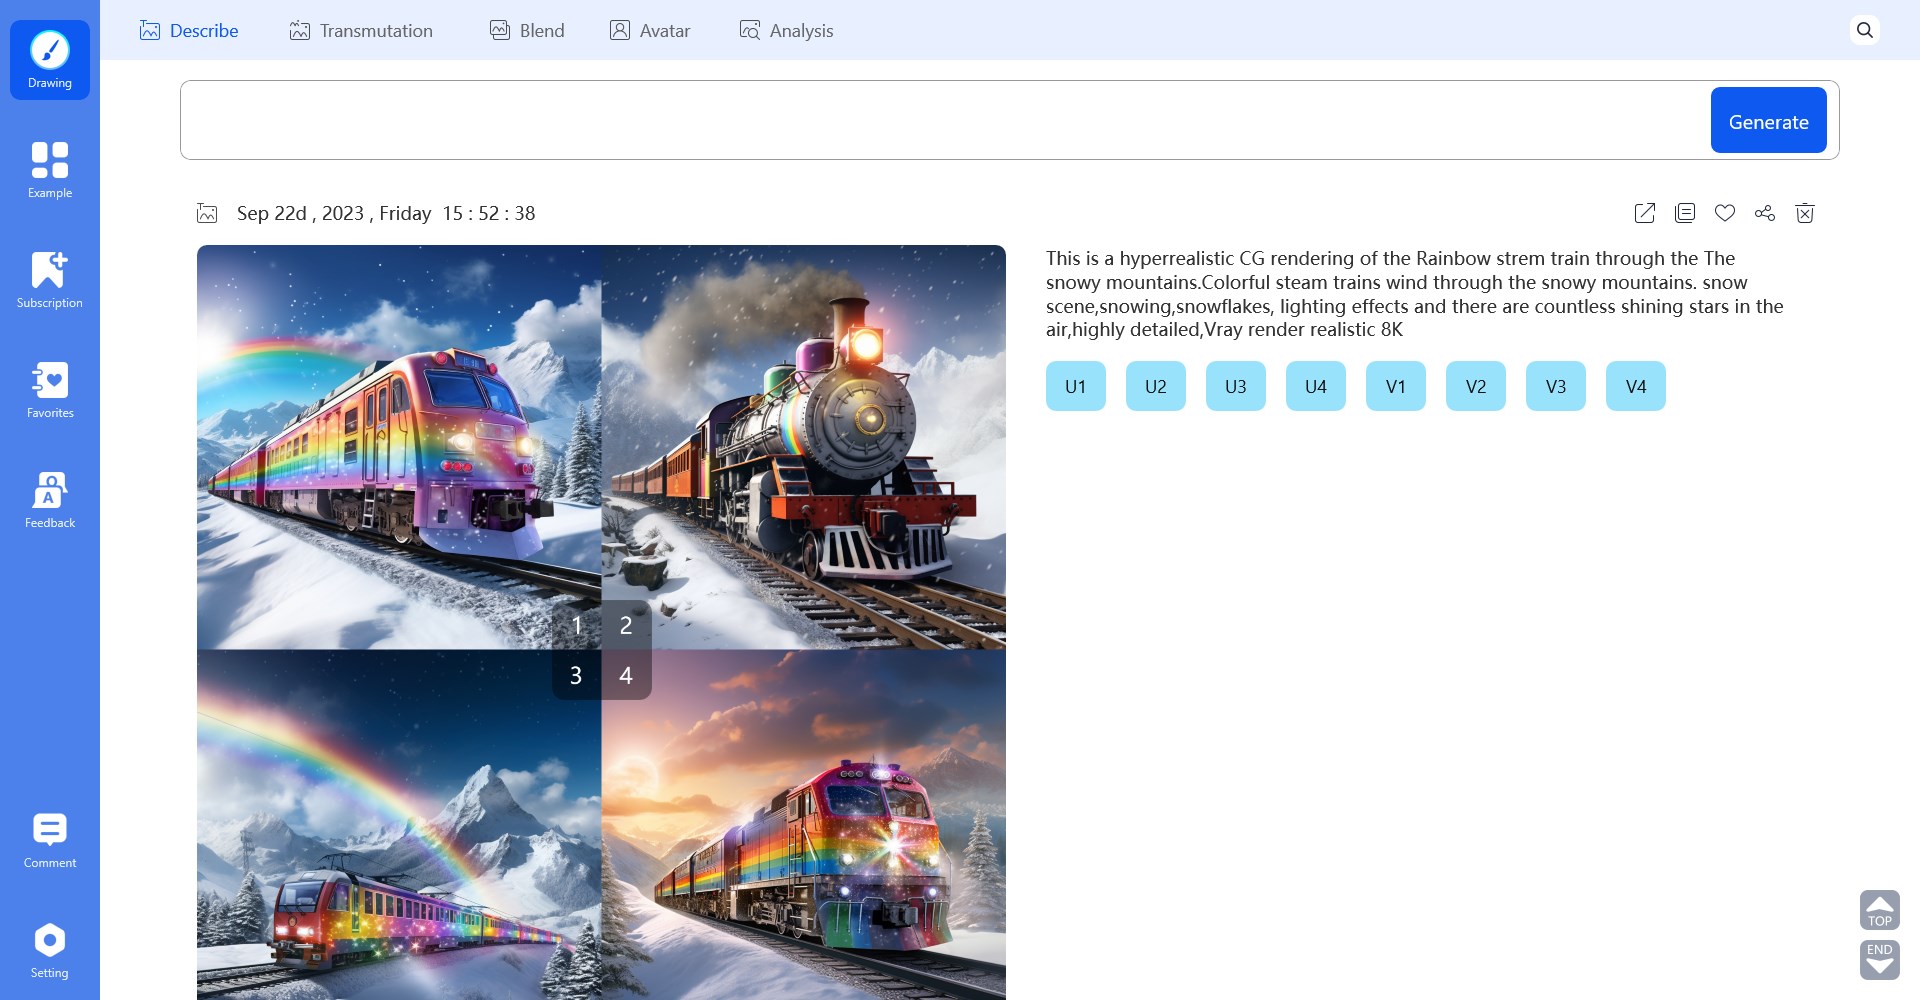Upscale image two with U2
Viewport: 1920px width, 1000px height.
point(1156,386)
